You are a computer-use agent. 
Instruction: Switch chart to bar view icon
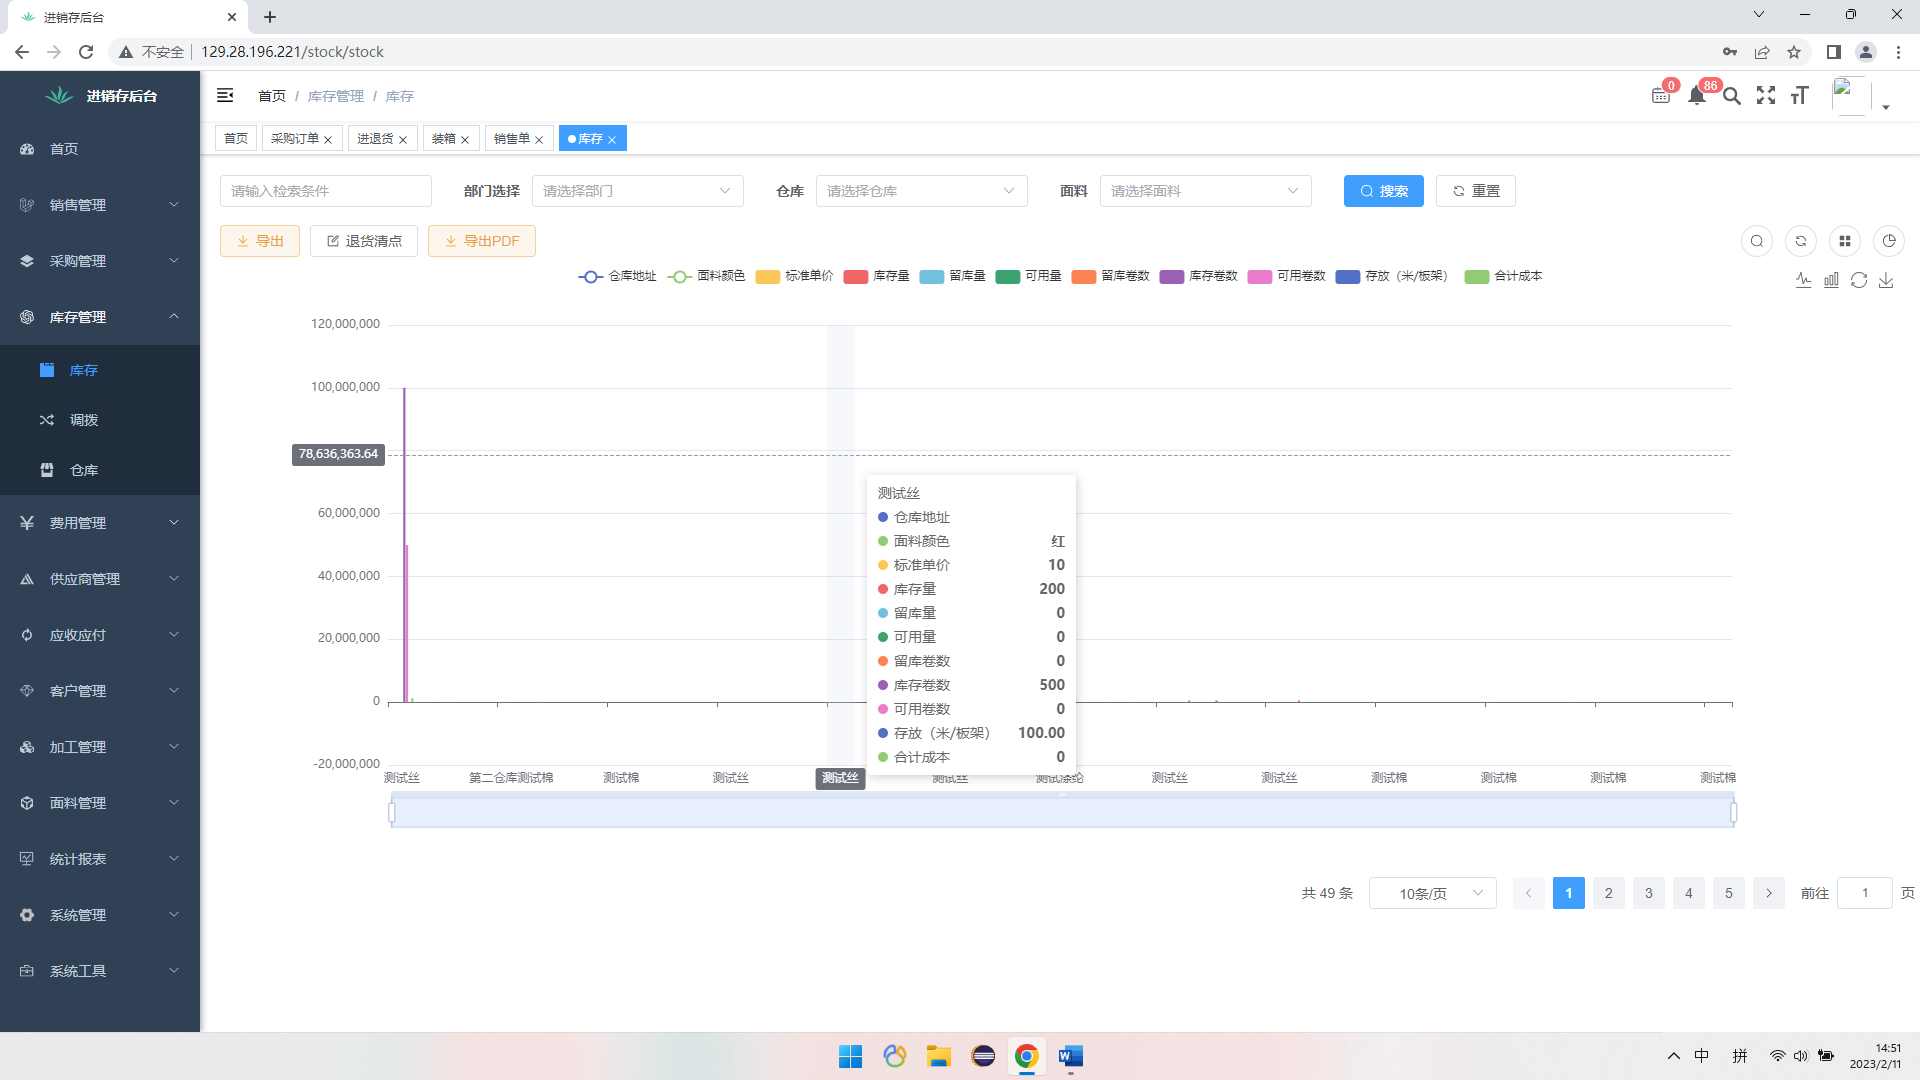[x=1831, y=281]
